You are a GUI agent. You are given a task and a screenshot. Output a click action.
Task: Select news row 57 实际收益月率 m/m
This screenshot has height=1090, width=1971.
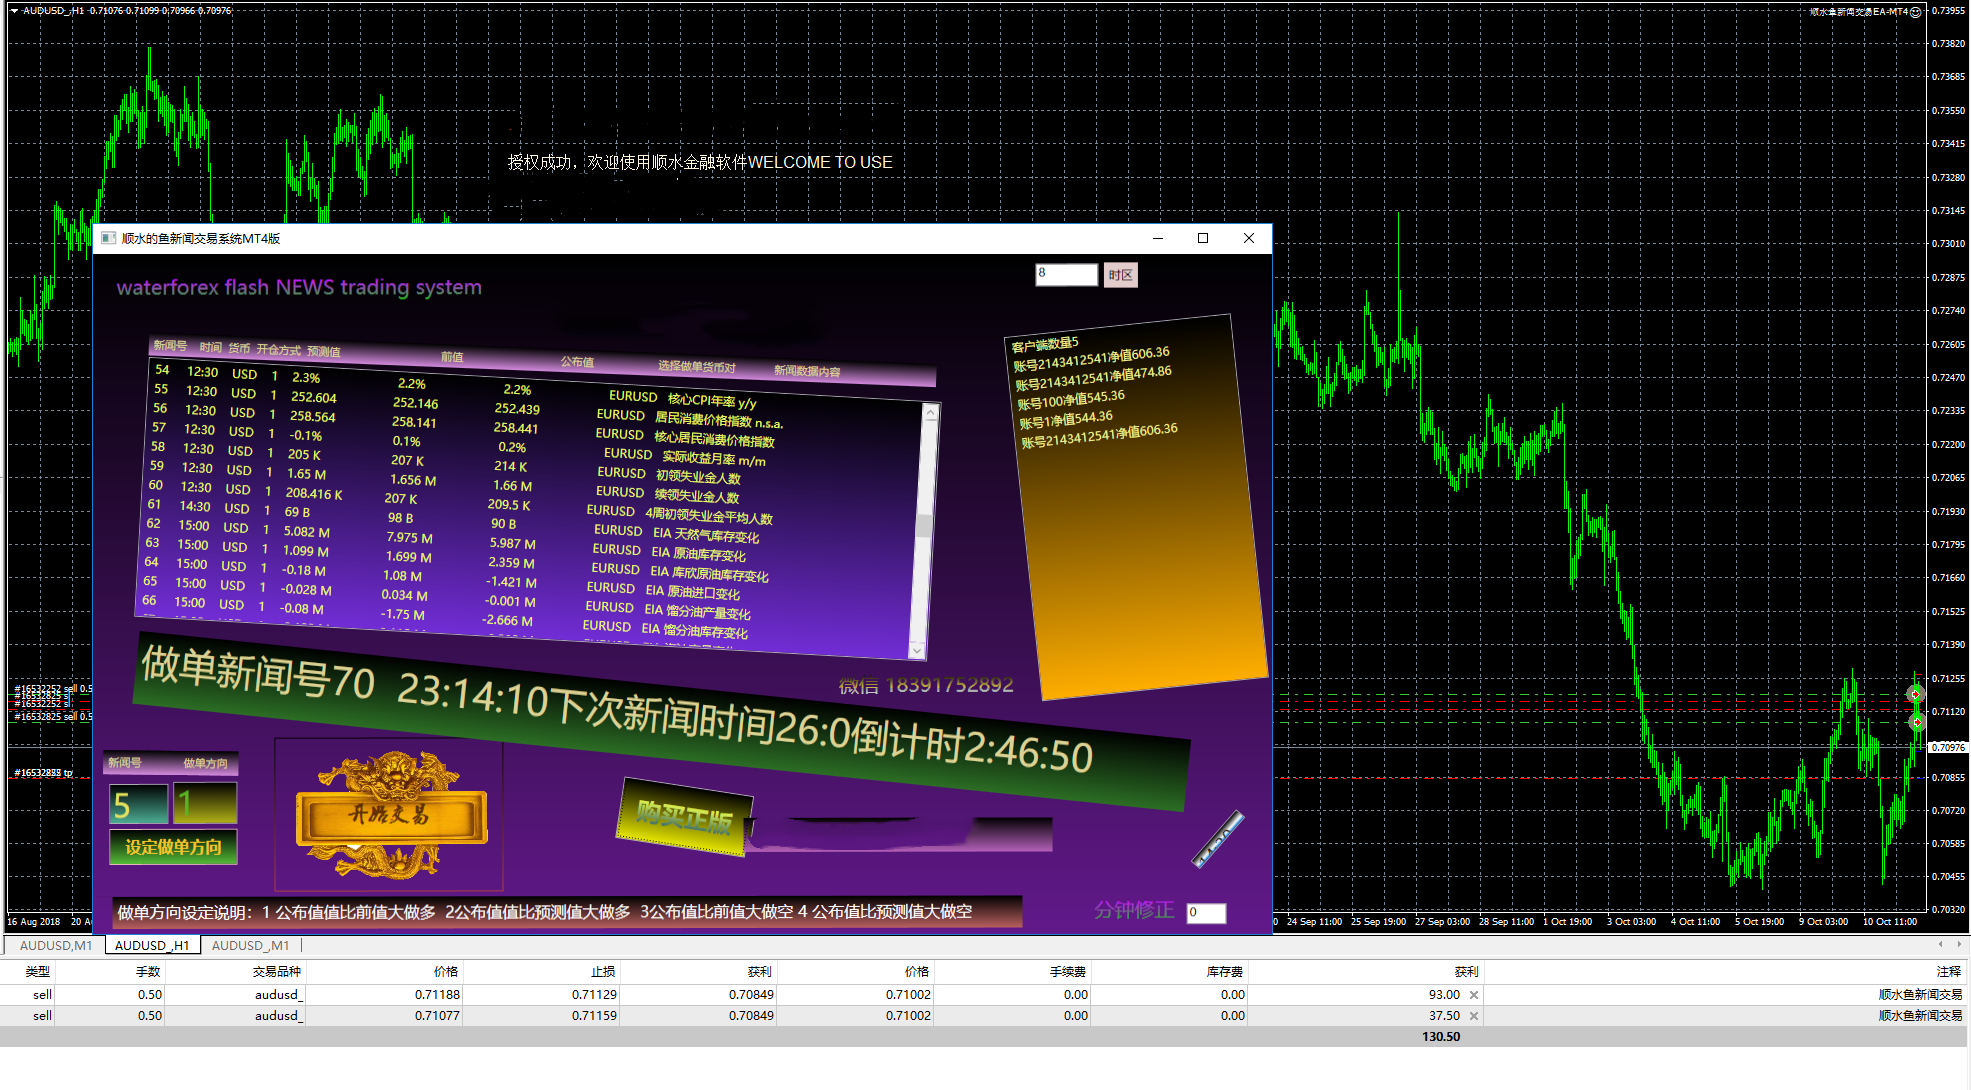457,443
